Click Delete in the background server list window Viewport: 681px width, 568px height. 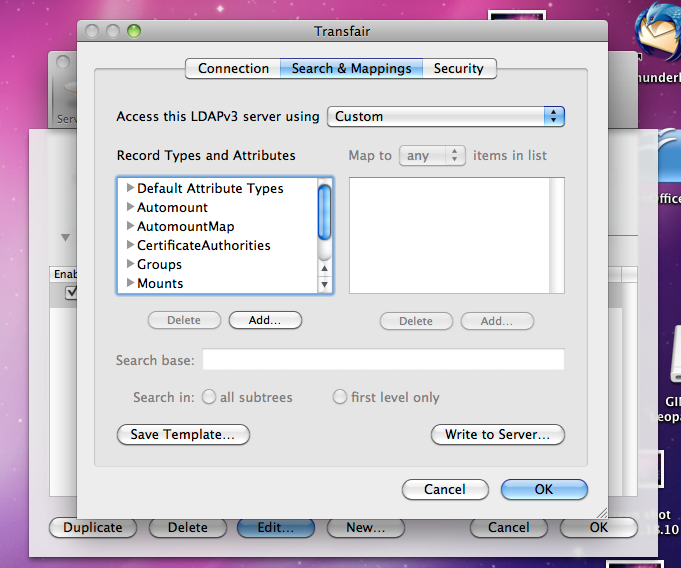coord(188,528)
